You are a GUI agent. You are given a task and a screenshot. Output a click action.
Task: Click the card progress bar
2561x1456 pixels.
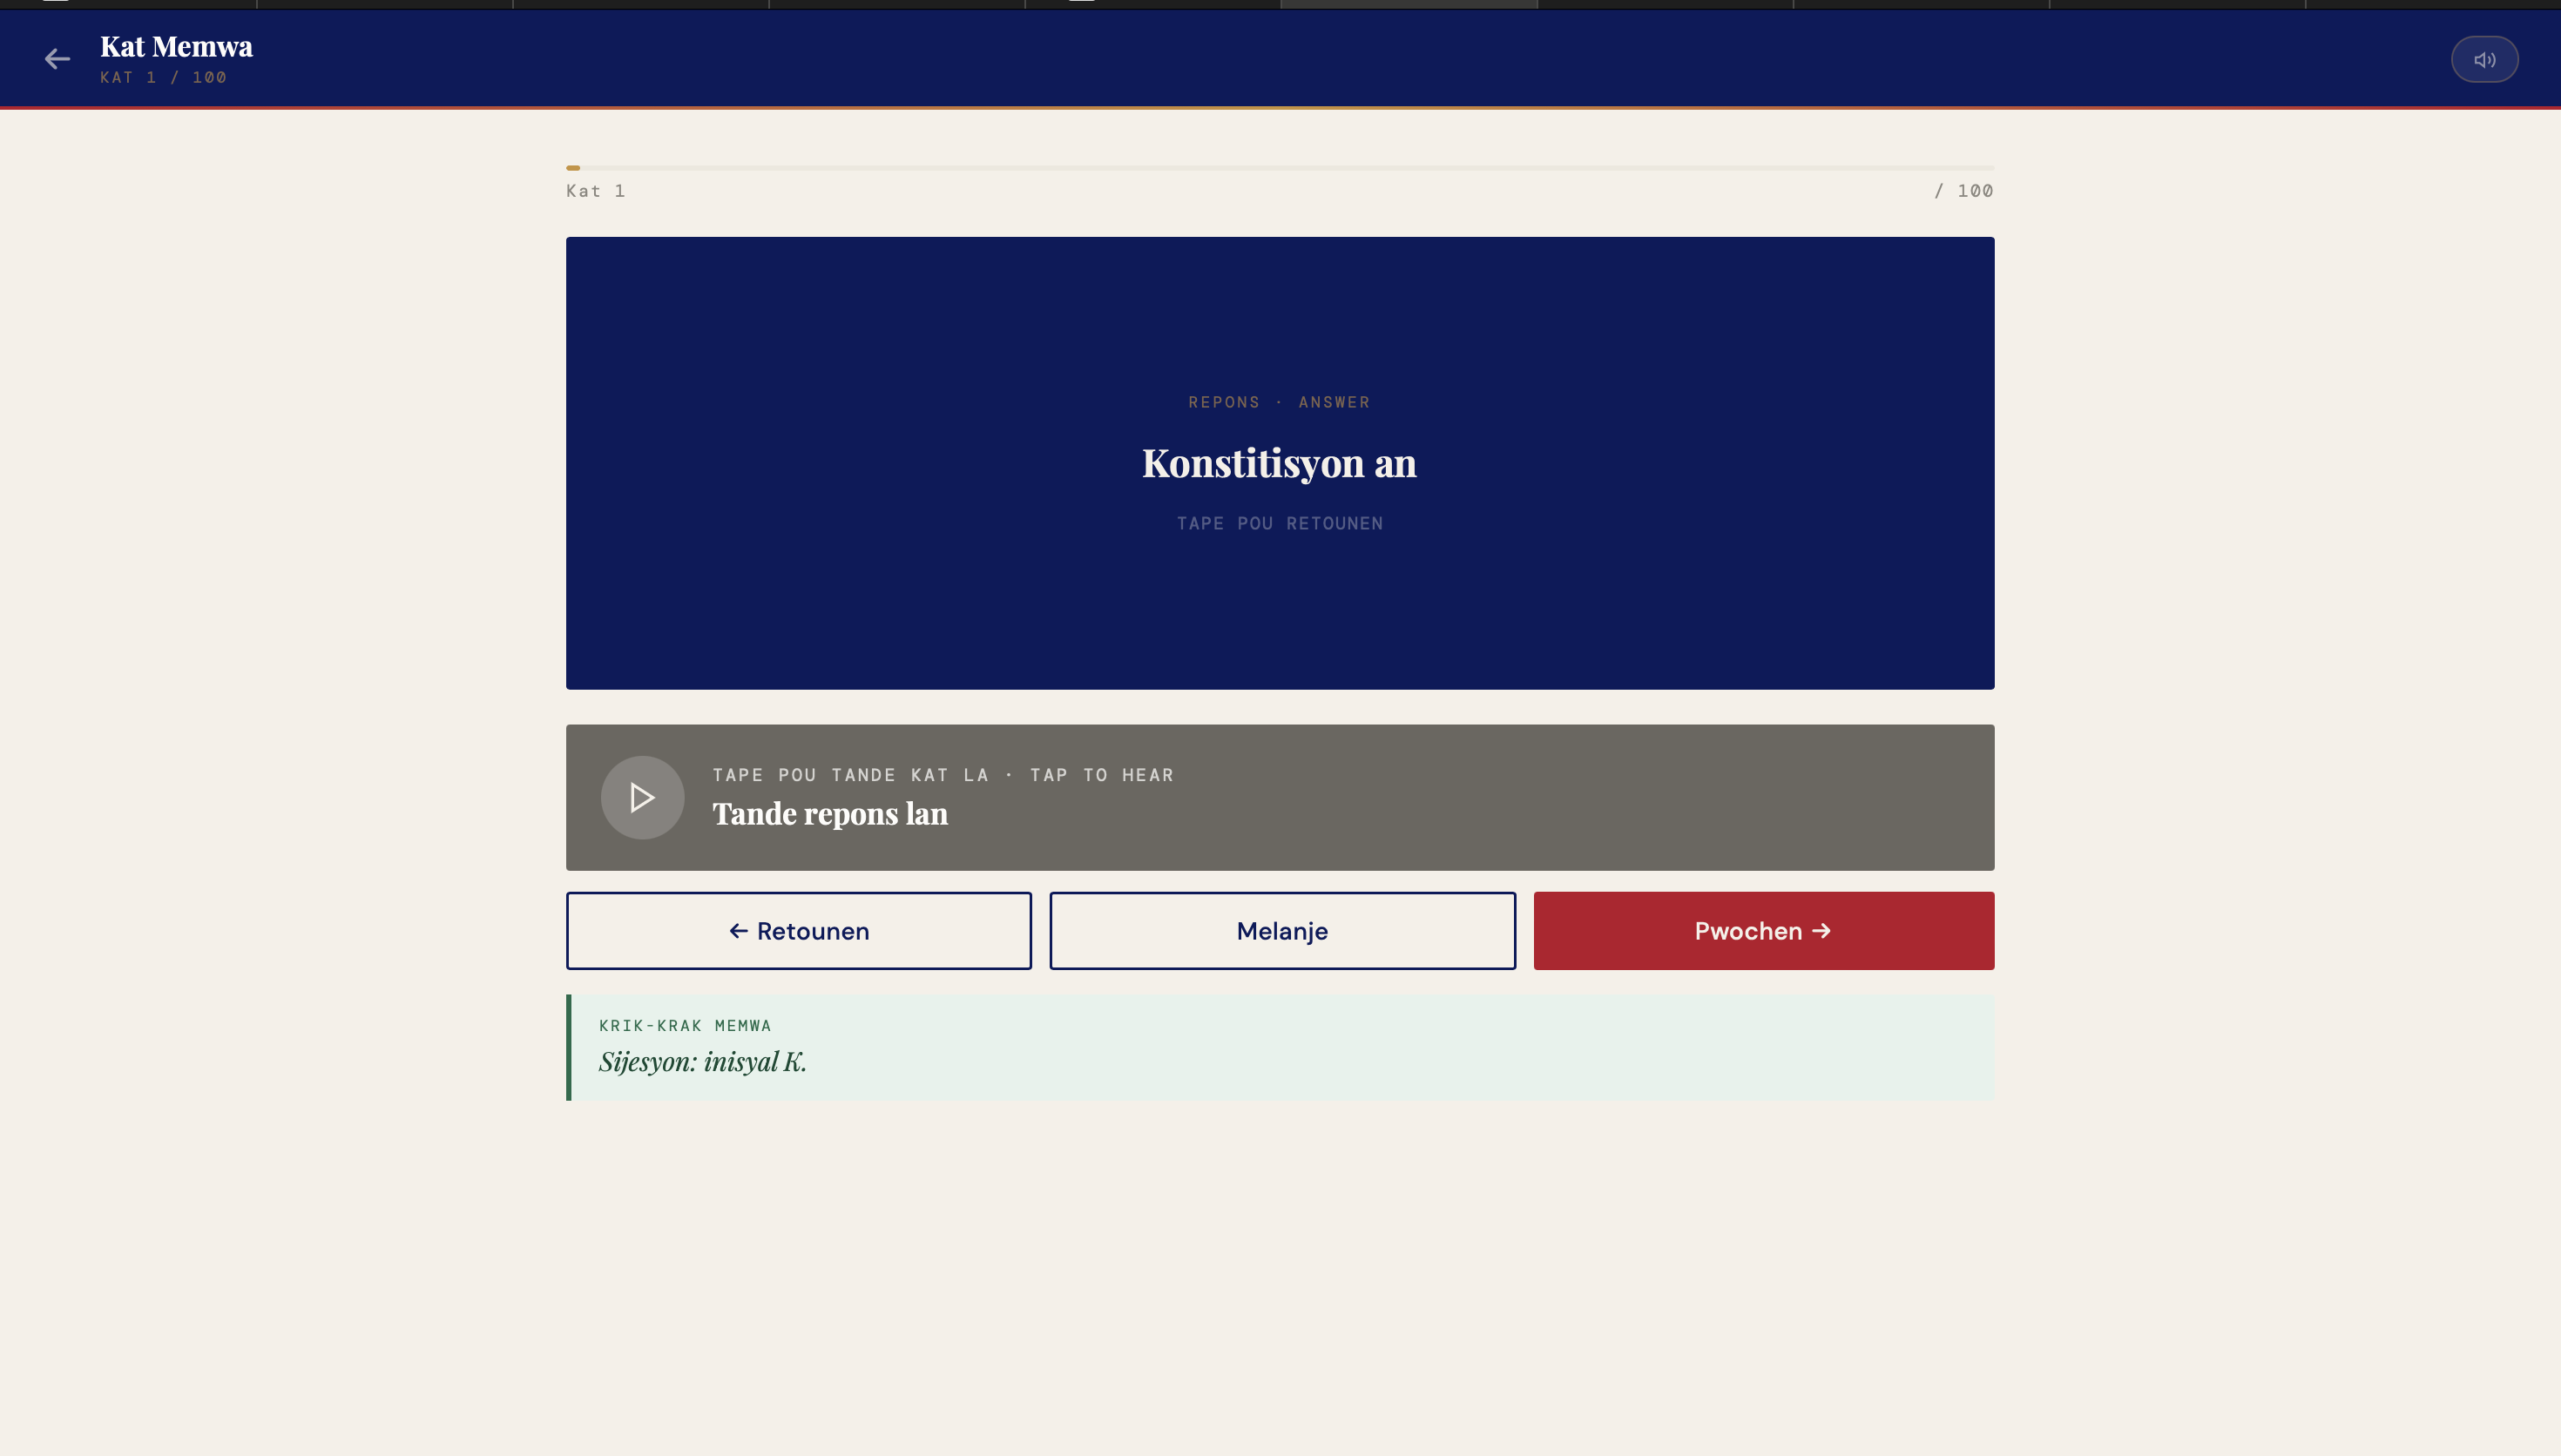click(1279, 168)
